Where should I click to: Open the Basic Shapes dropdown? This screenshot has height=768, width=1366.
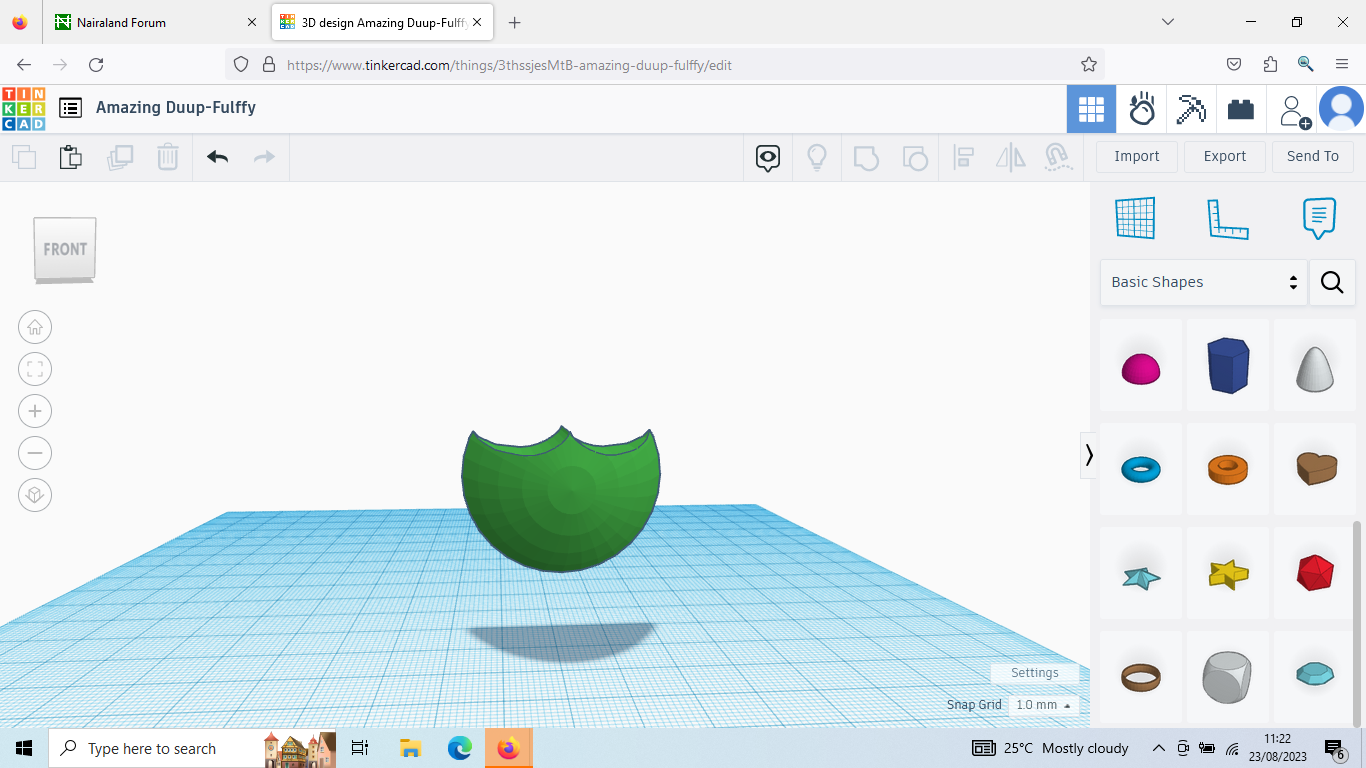(x=1204, y=282)
